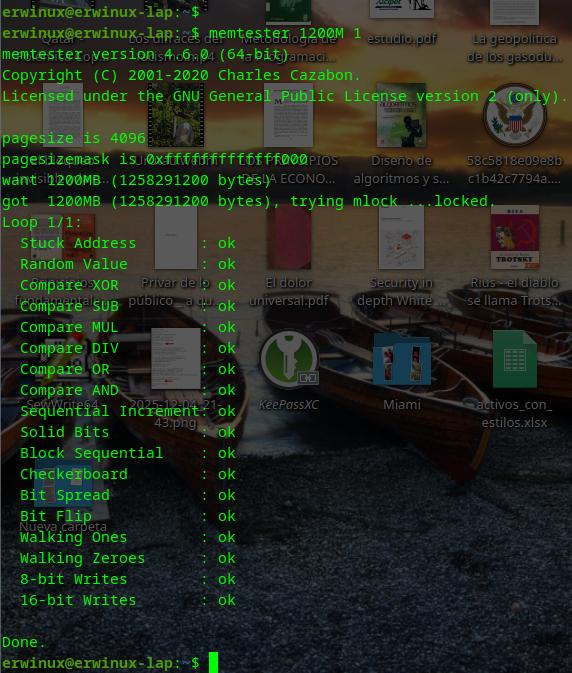This screenshot has width=572, height=673.
Task: Click the pagesizemask 0xfffffffffffff000 line
Action: tap(154, 159)
